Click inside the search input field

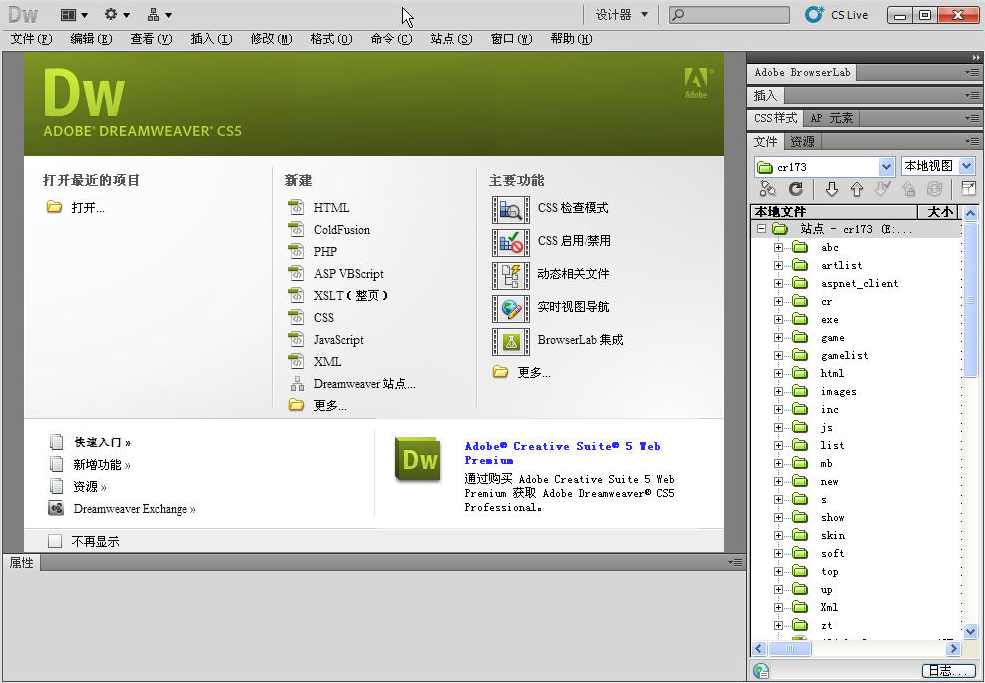[x=728, y=14]
